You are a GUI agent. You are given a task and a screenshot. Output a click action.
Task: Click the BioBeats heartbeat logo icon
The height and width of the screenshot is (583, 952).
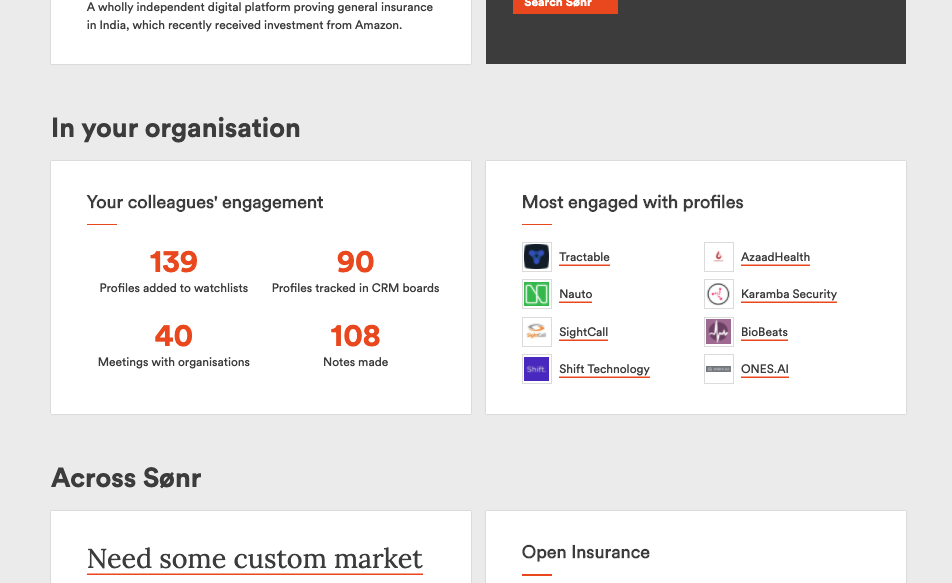pyautogui.click(x=719, y=332)
